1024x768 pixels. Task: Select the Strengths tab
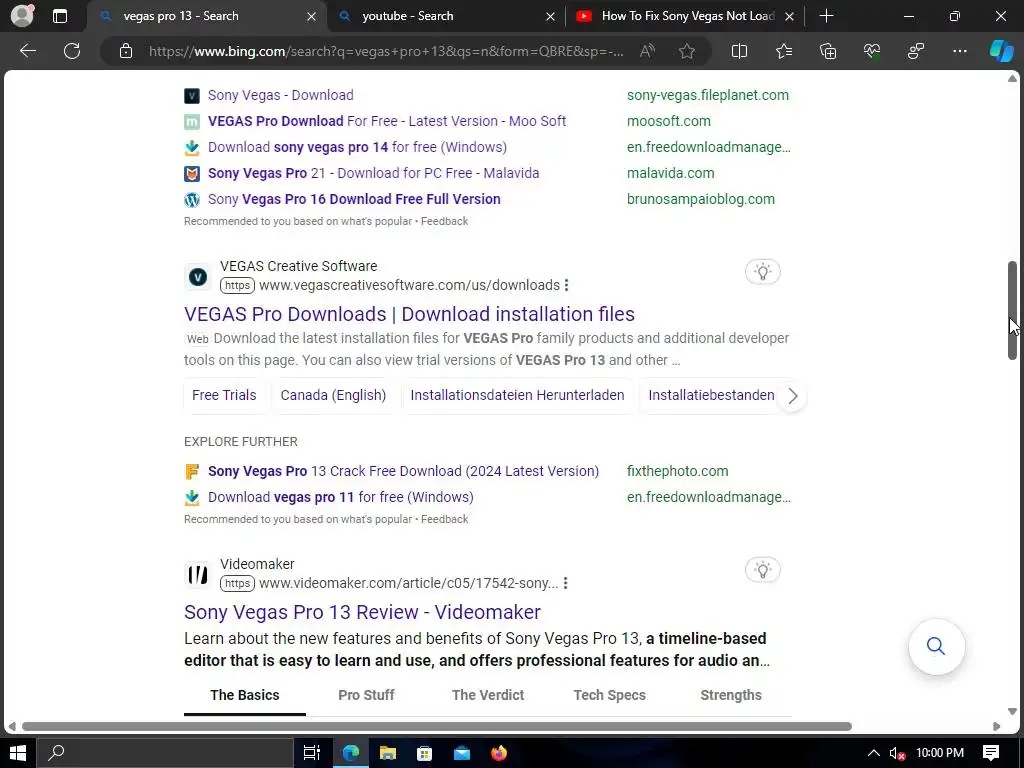coord(731,696)
